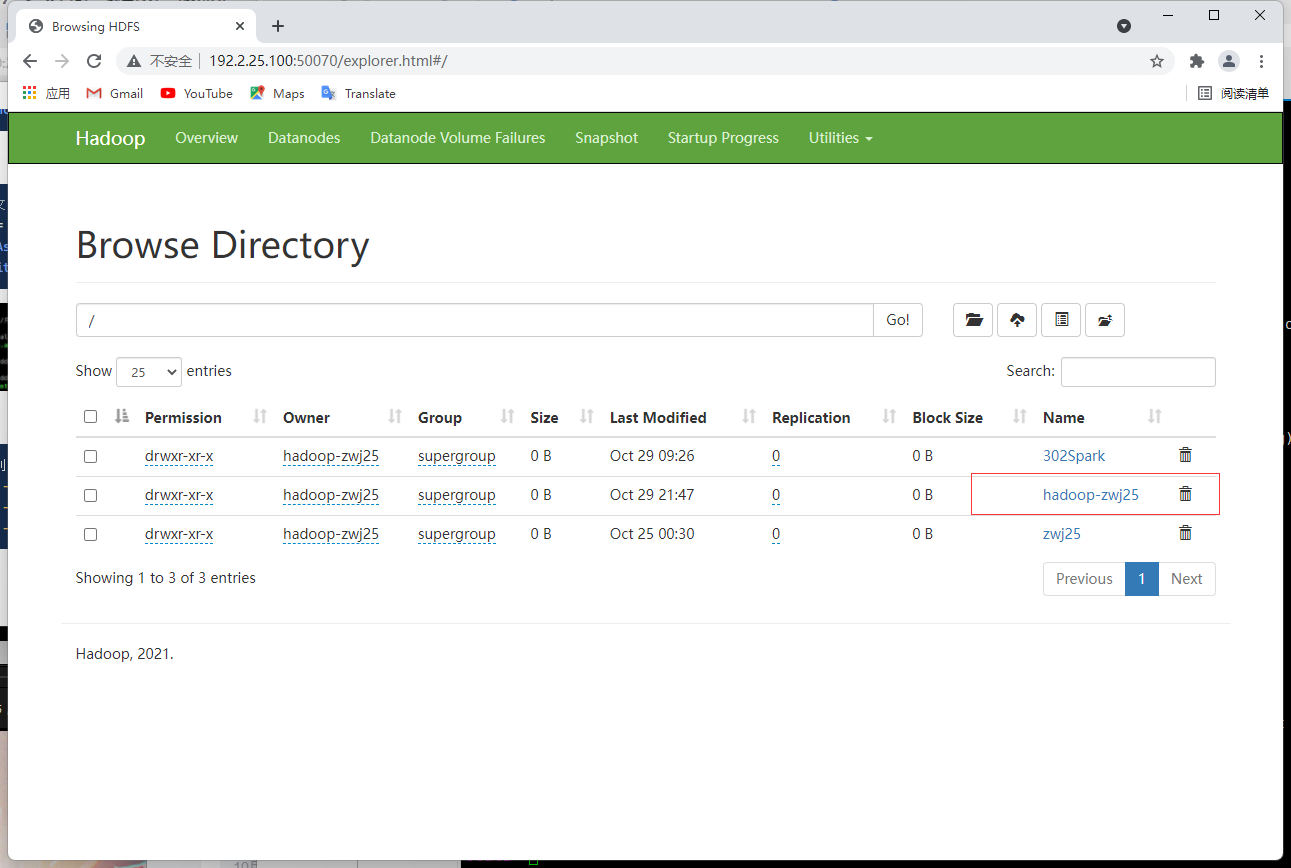Toggle the select-all checkbox in table header
This screenshot has height=868, width=1291.
coord(91,417)
